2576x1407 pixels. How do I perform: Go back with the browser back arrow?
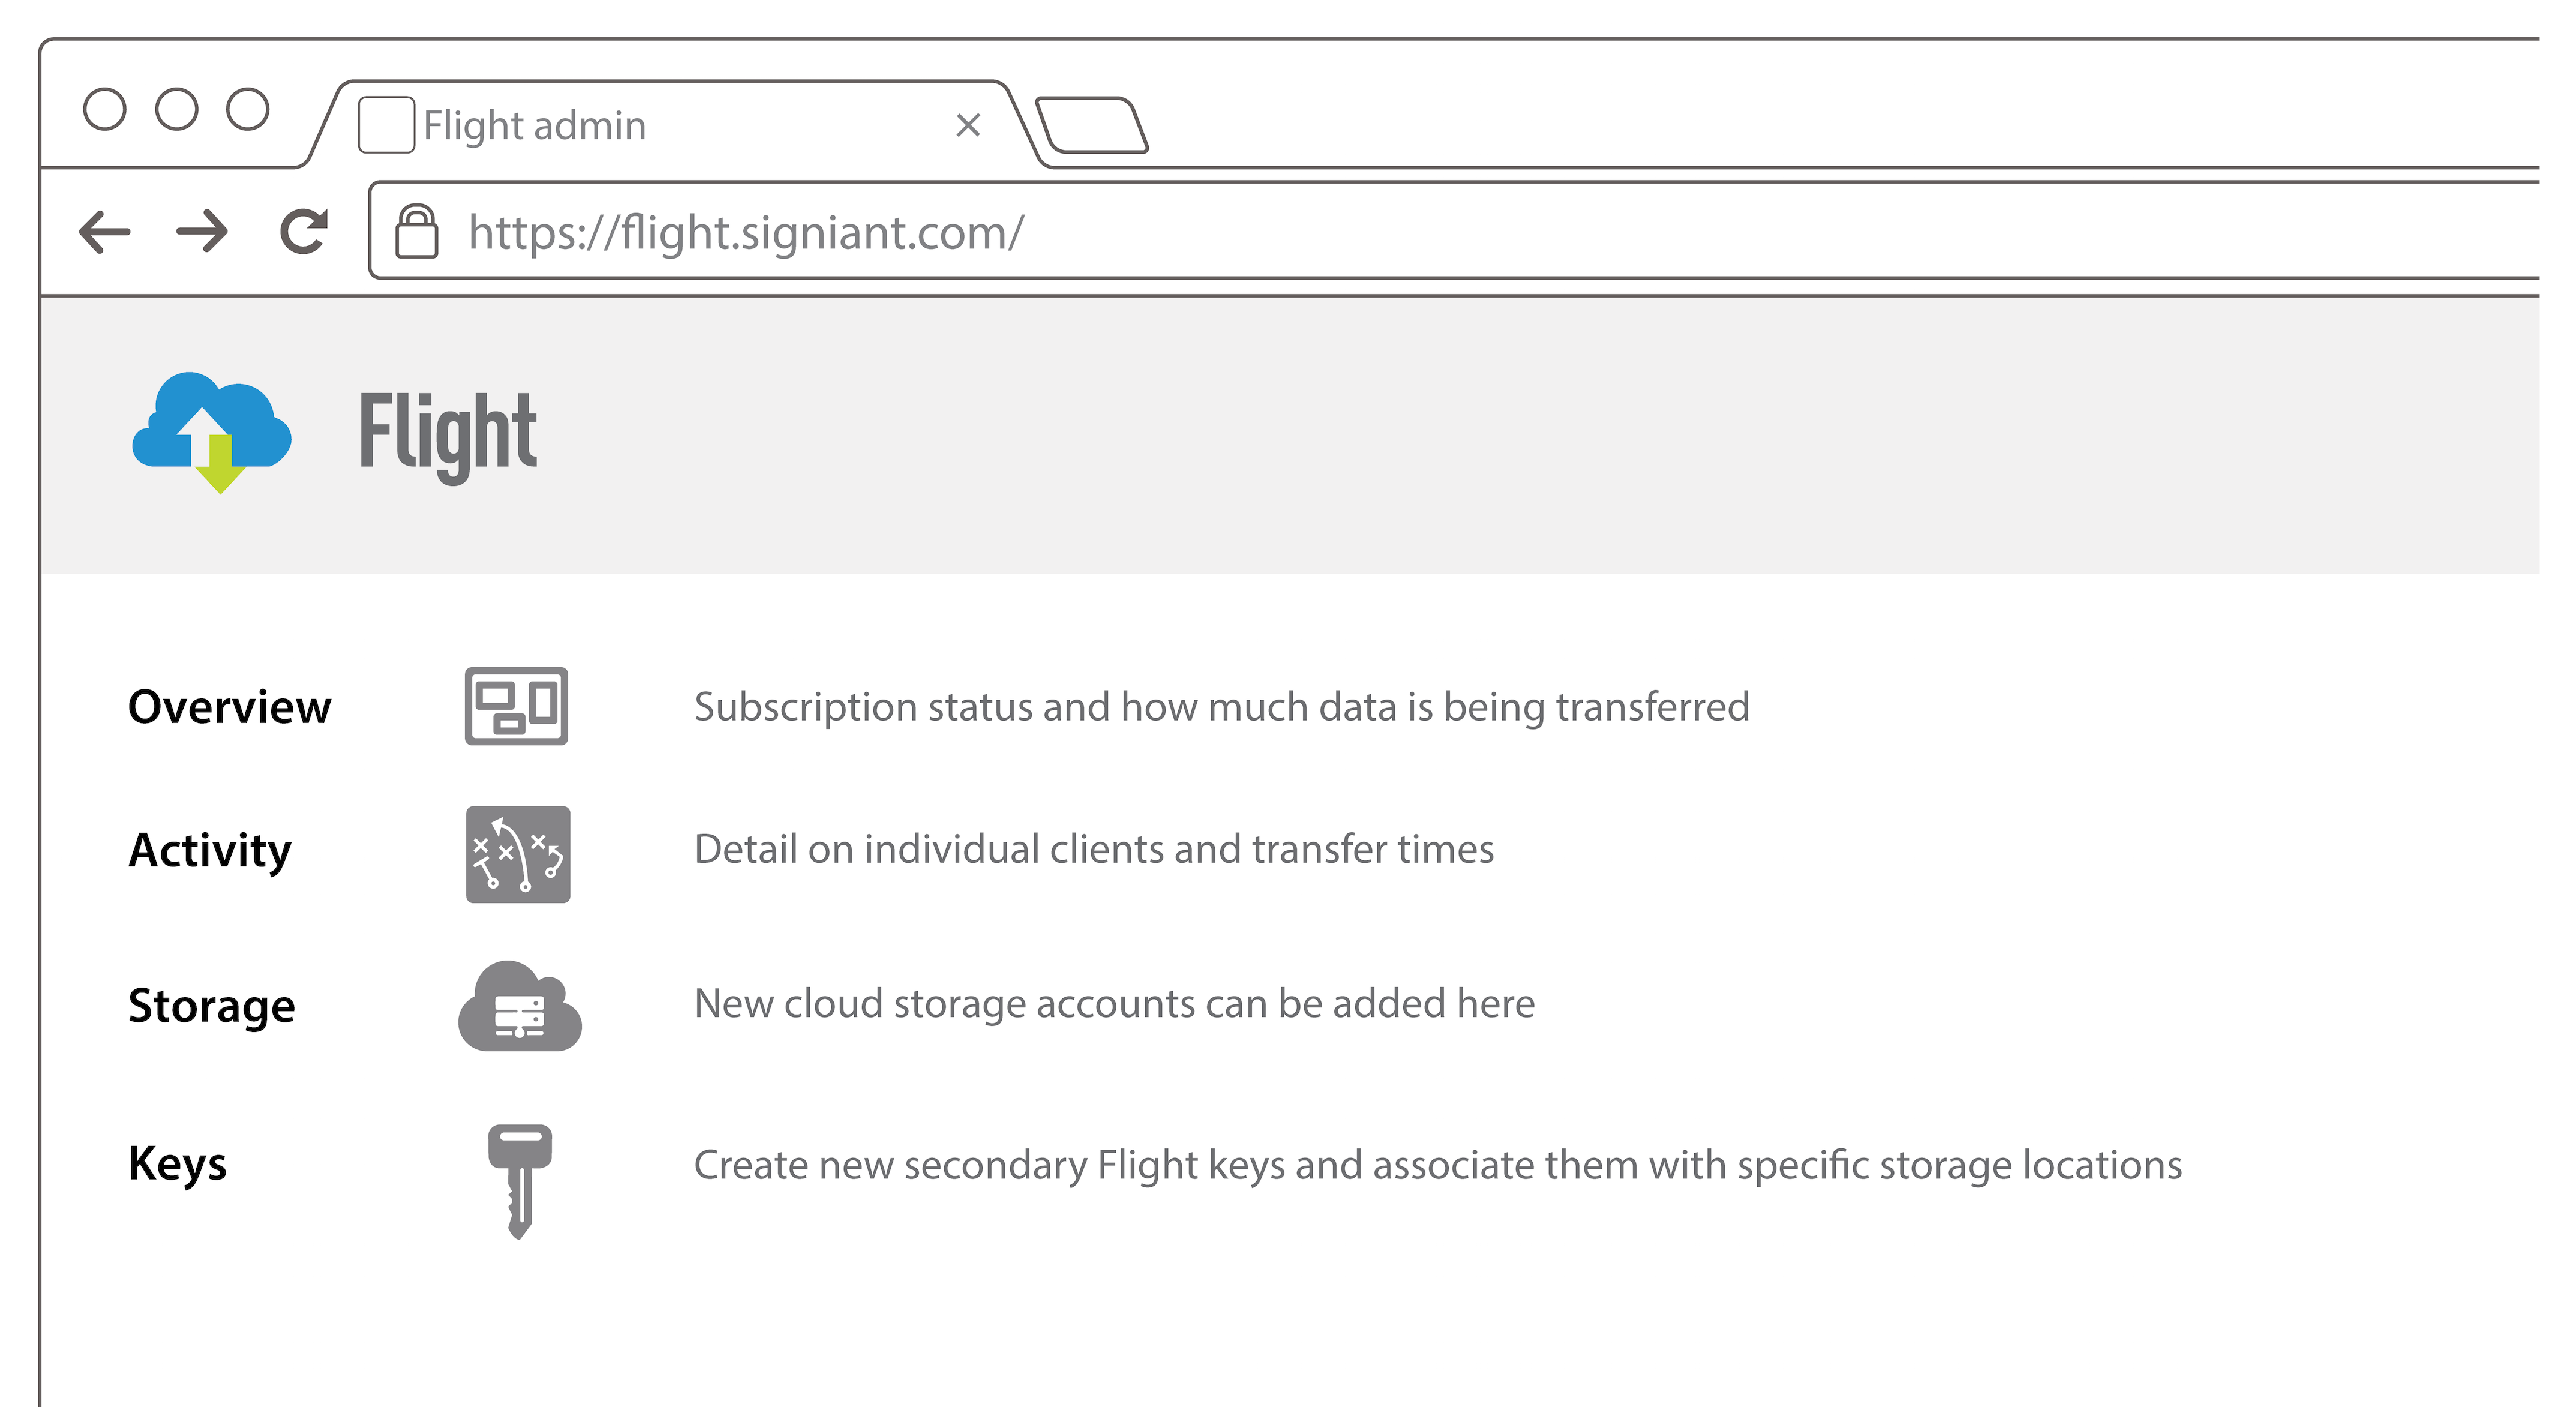pos(104,232)
